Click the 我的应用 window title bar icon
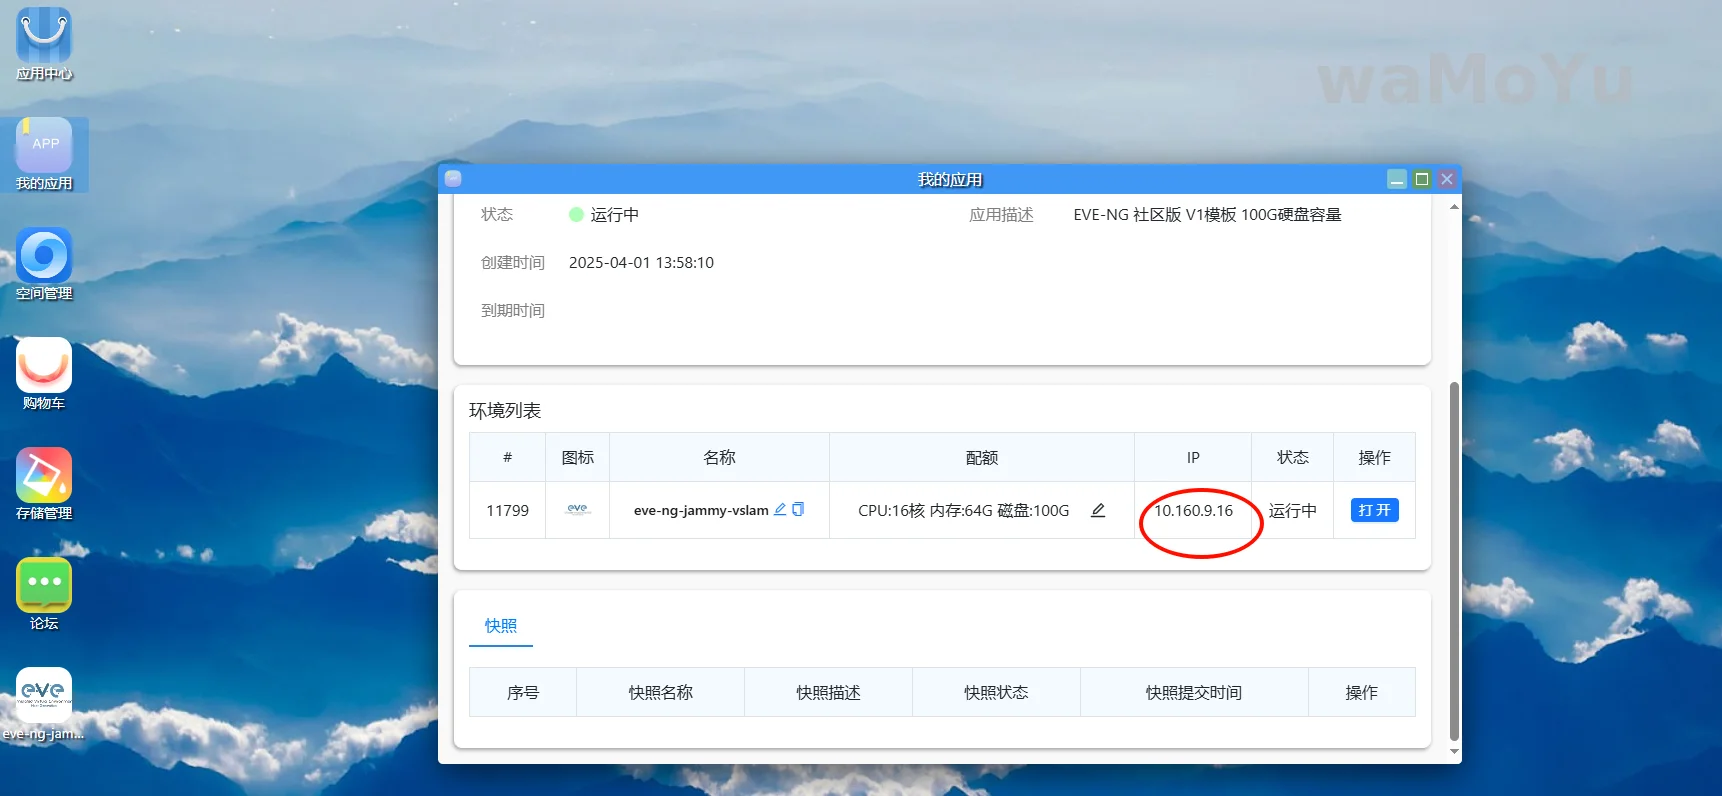 click(x=453, y=179)
